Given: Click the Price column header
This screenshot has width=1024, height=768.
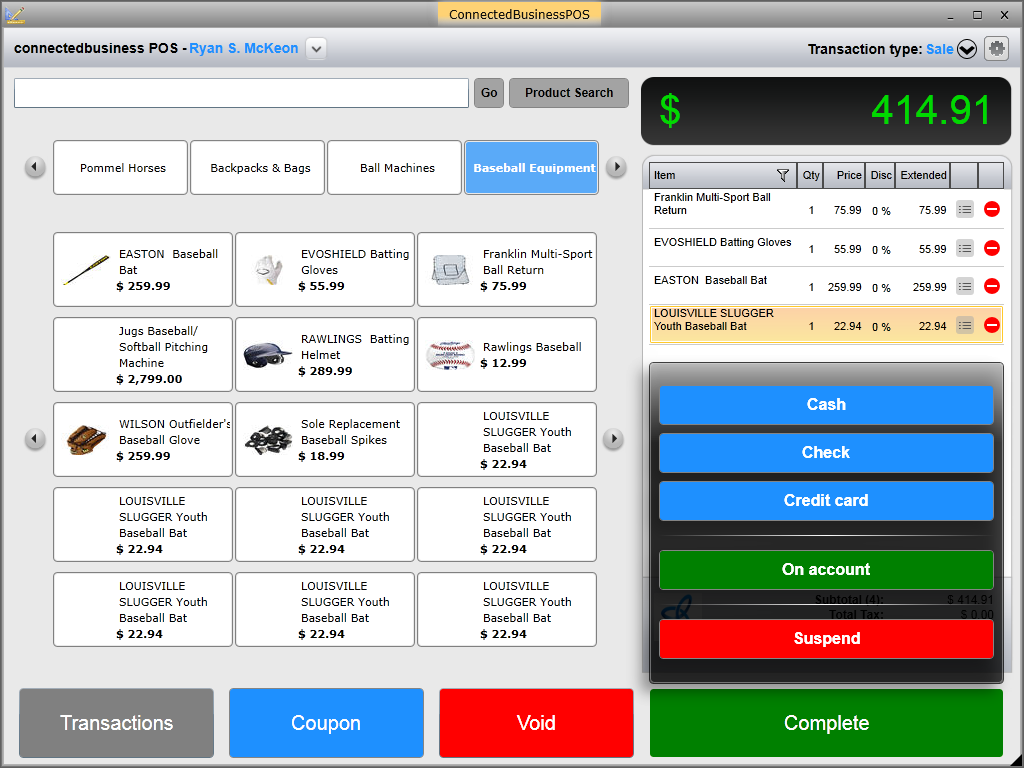Looking at the screenshot, I should pos(845,175).
